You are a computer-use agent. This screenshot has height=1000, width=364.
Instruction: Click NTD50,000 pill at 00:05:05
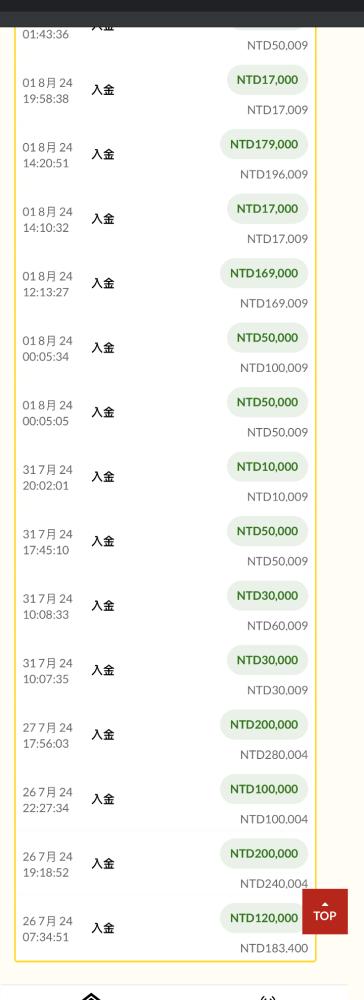click(267, 402)
